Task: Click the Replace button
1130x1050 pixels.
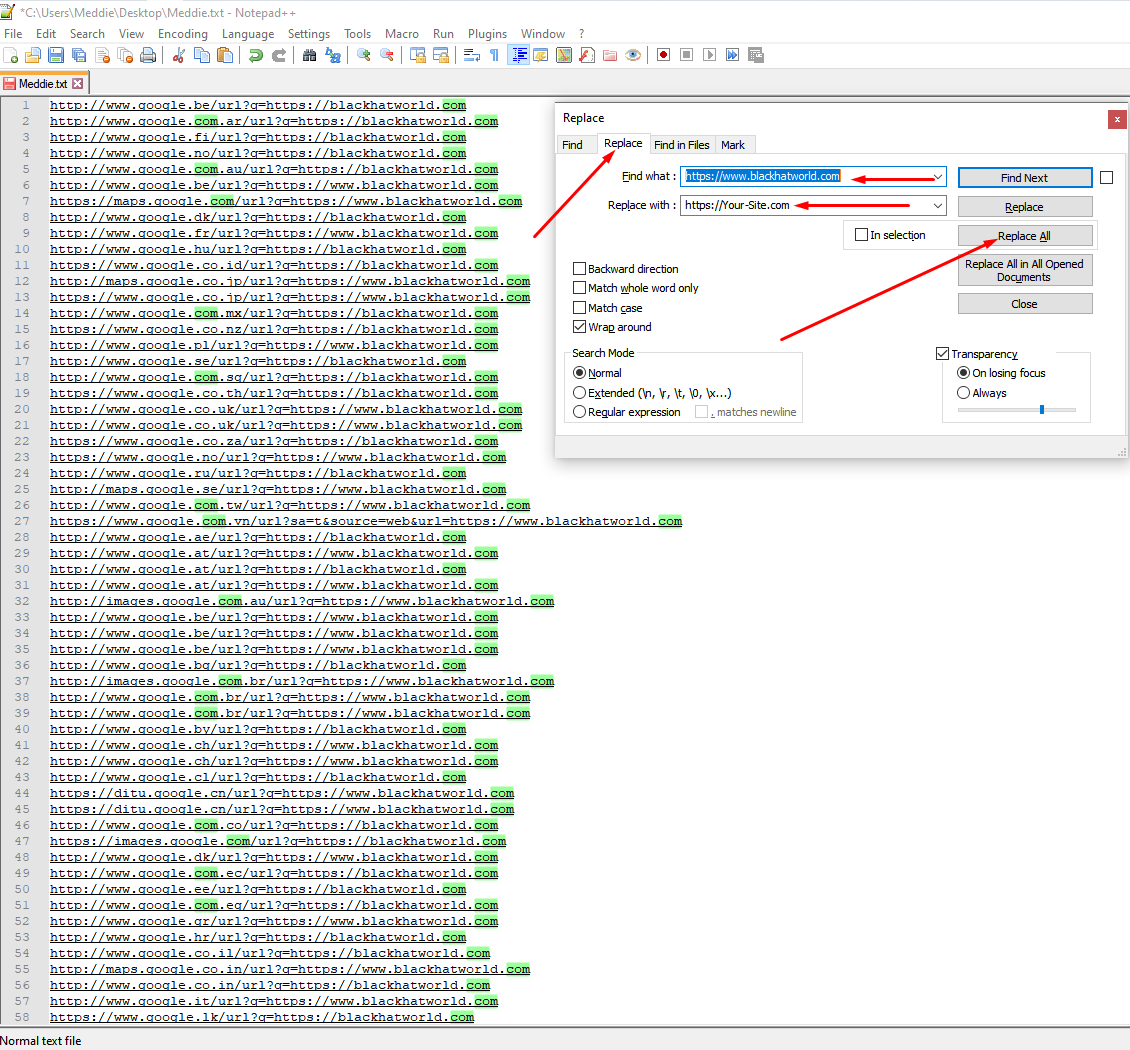Action: tap(1024, 207)
